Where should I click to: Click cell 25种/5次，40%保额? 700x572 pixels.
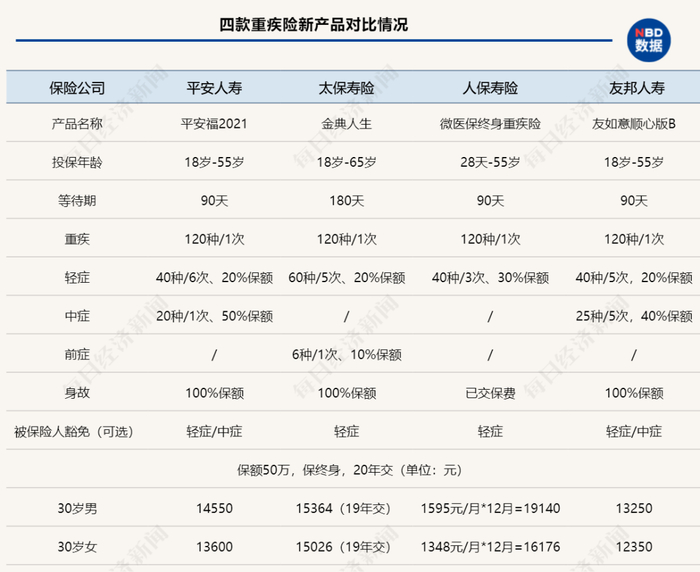(x=633, y=316)
